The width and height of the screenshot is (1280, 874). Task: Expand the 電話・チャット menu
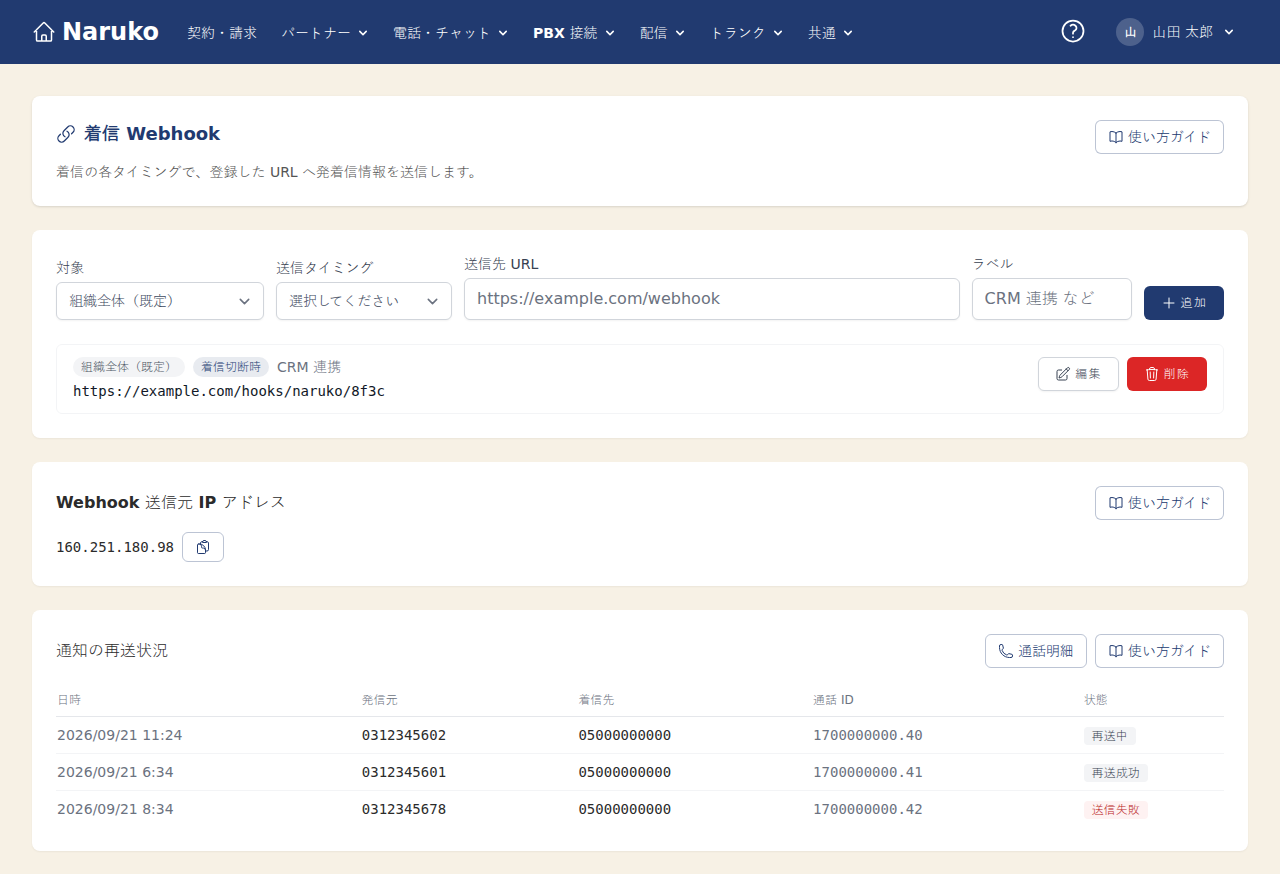tap(451, 32)
